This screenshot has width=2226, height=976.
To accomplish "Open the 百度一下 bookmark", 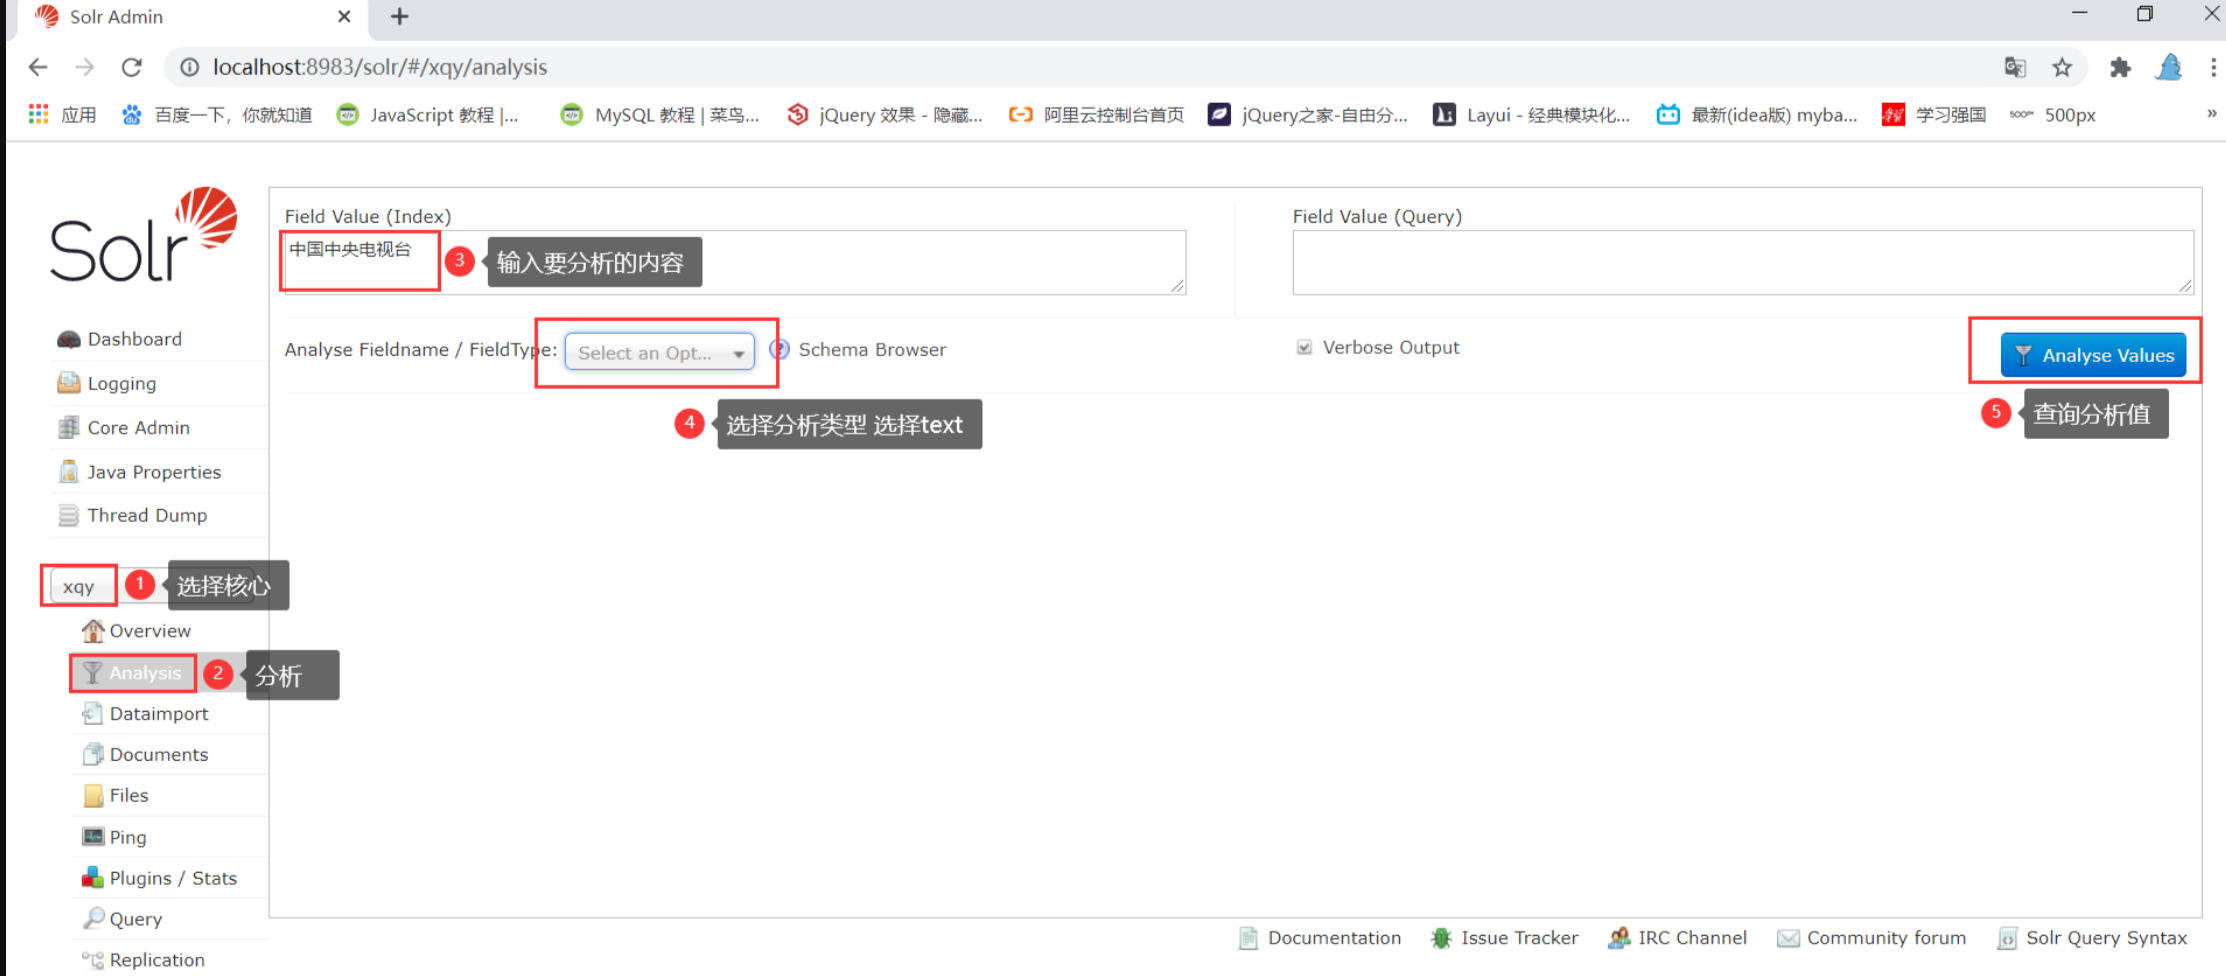I will [x=216, y=115].
